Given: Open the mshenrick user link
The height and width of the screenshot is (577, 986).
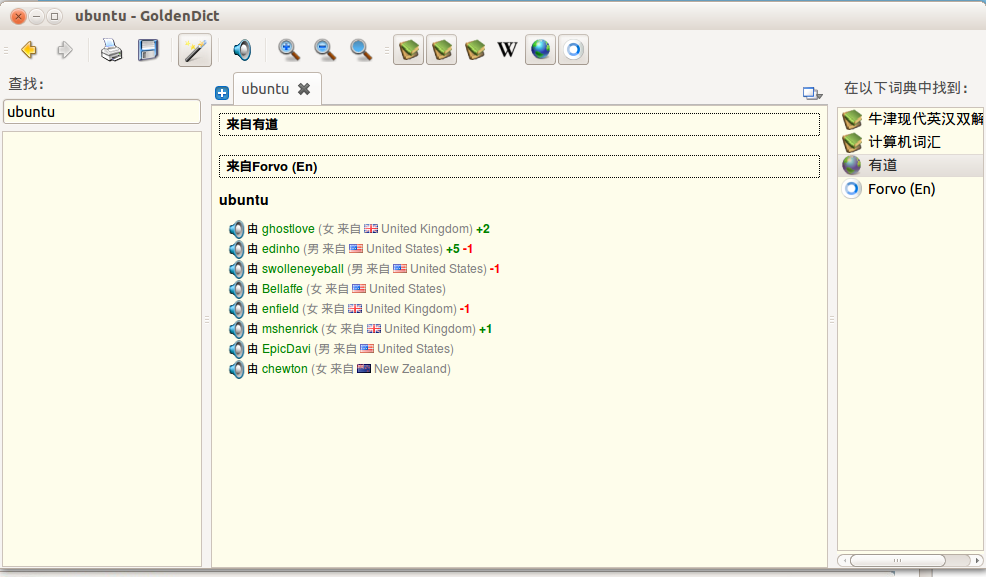Looking at the screenshot, I should coord(290,329).
